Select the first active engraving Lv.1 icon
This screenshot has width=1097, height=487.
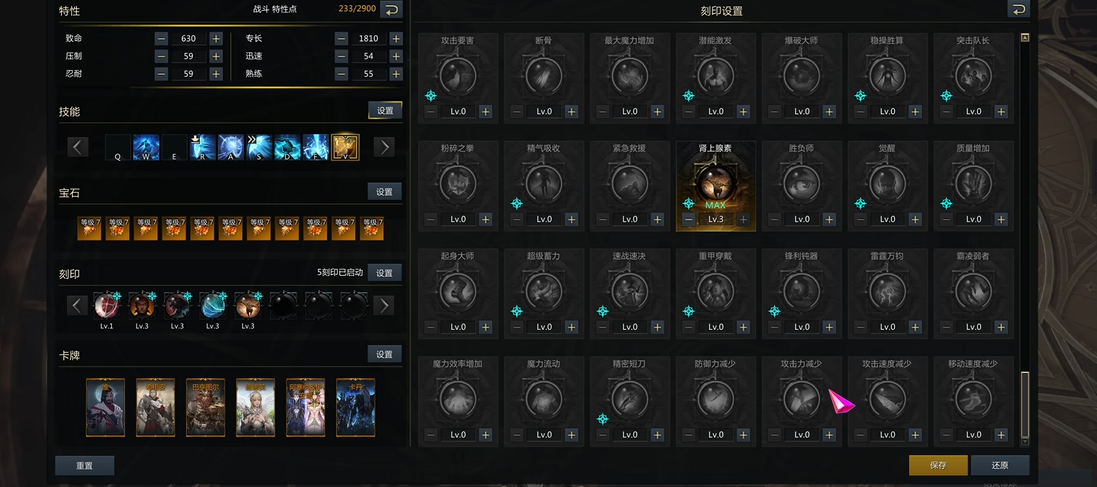[x=107, y=304]
